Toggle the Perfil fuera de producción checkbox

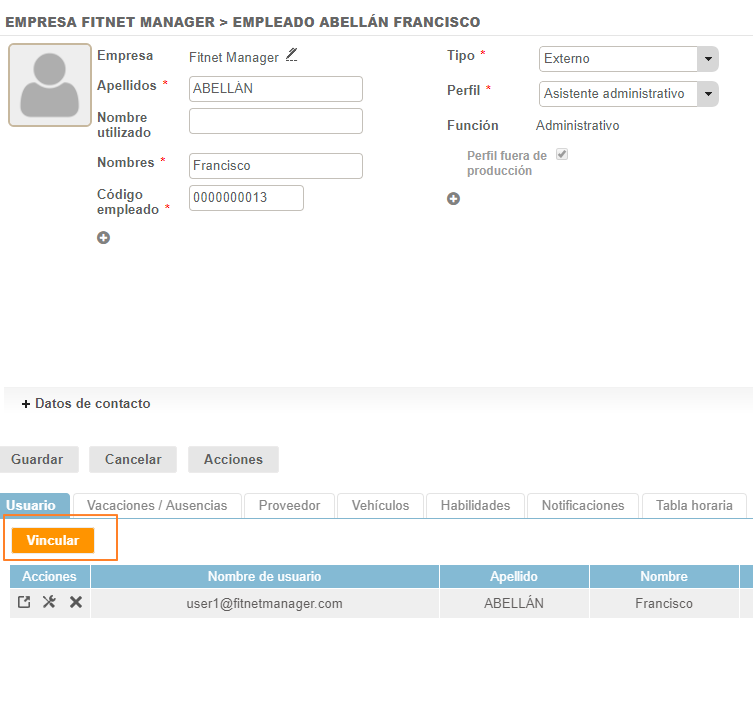[x=562, y=155]
